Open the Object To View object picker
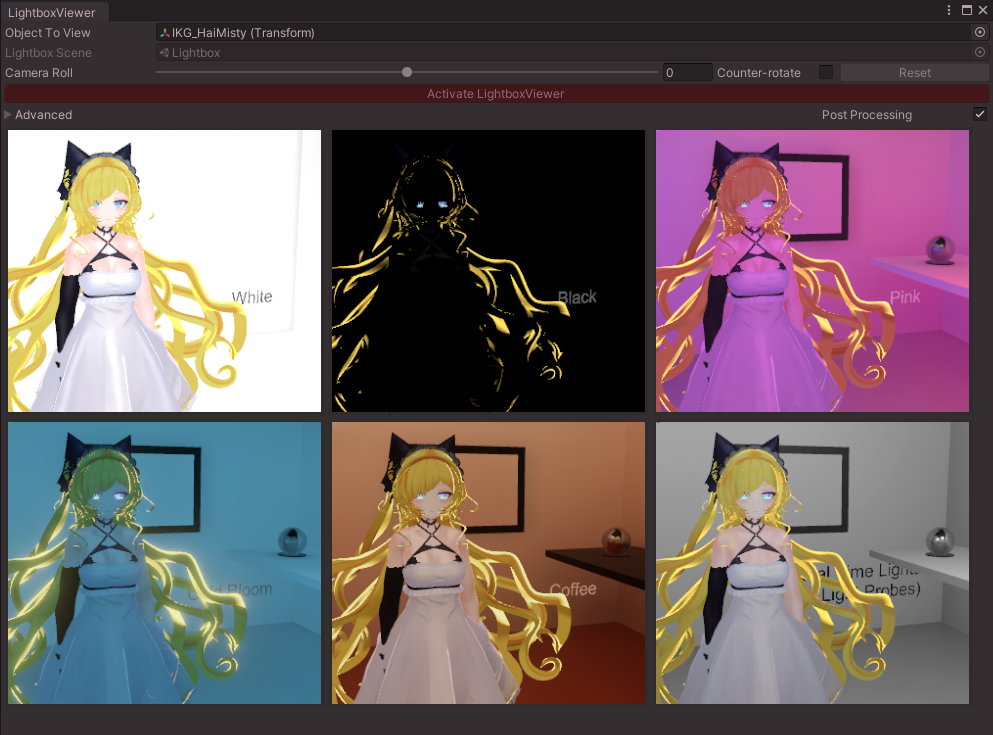The image size is (993, 735). (x=981, y=32)
